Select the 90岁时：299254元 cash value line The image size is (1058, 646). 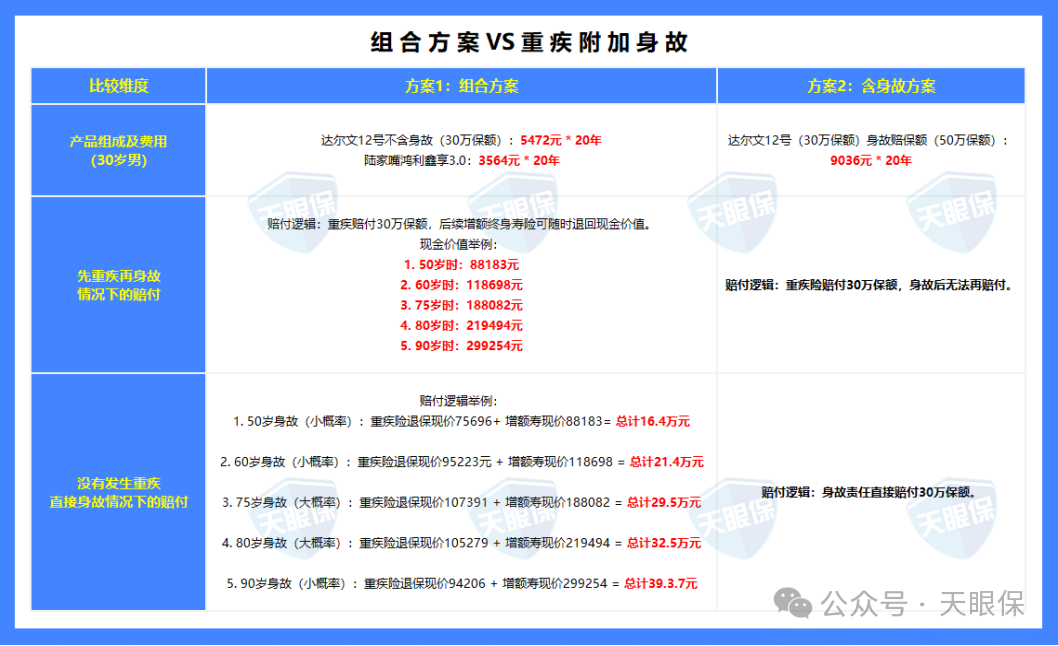pos(462,346)
